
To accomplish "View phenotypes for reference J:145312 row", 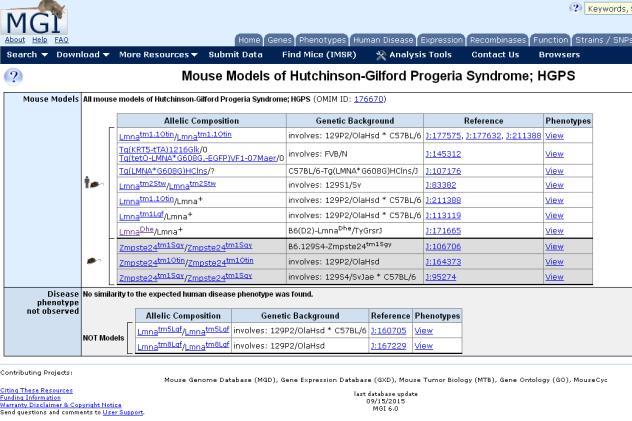I will [x=554, y=154].
